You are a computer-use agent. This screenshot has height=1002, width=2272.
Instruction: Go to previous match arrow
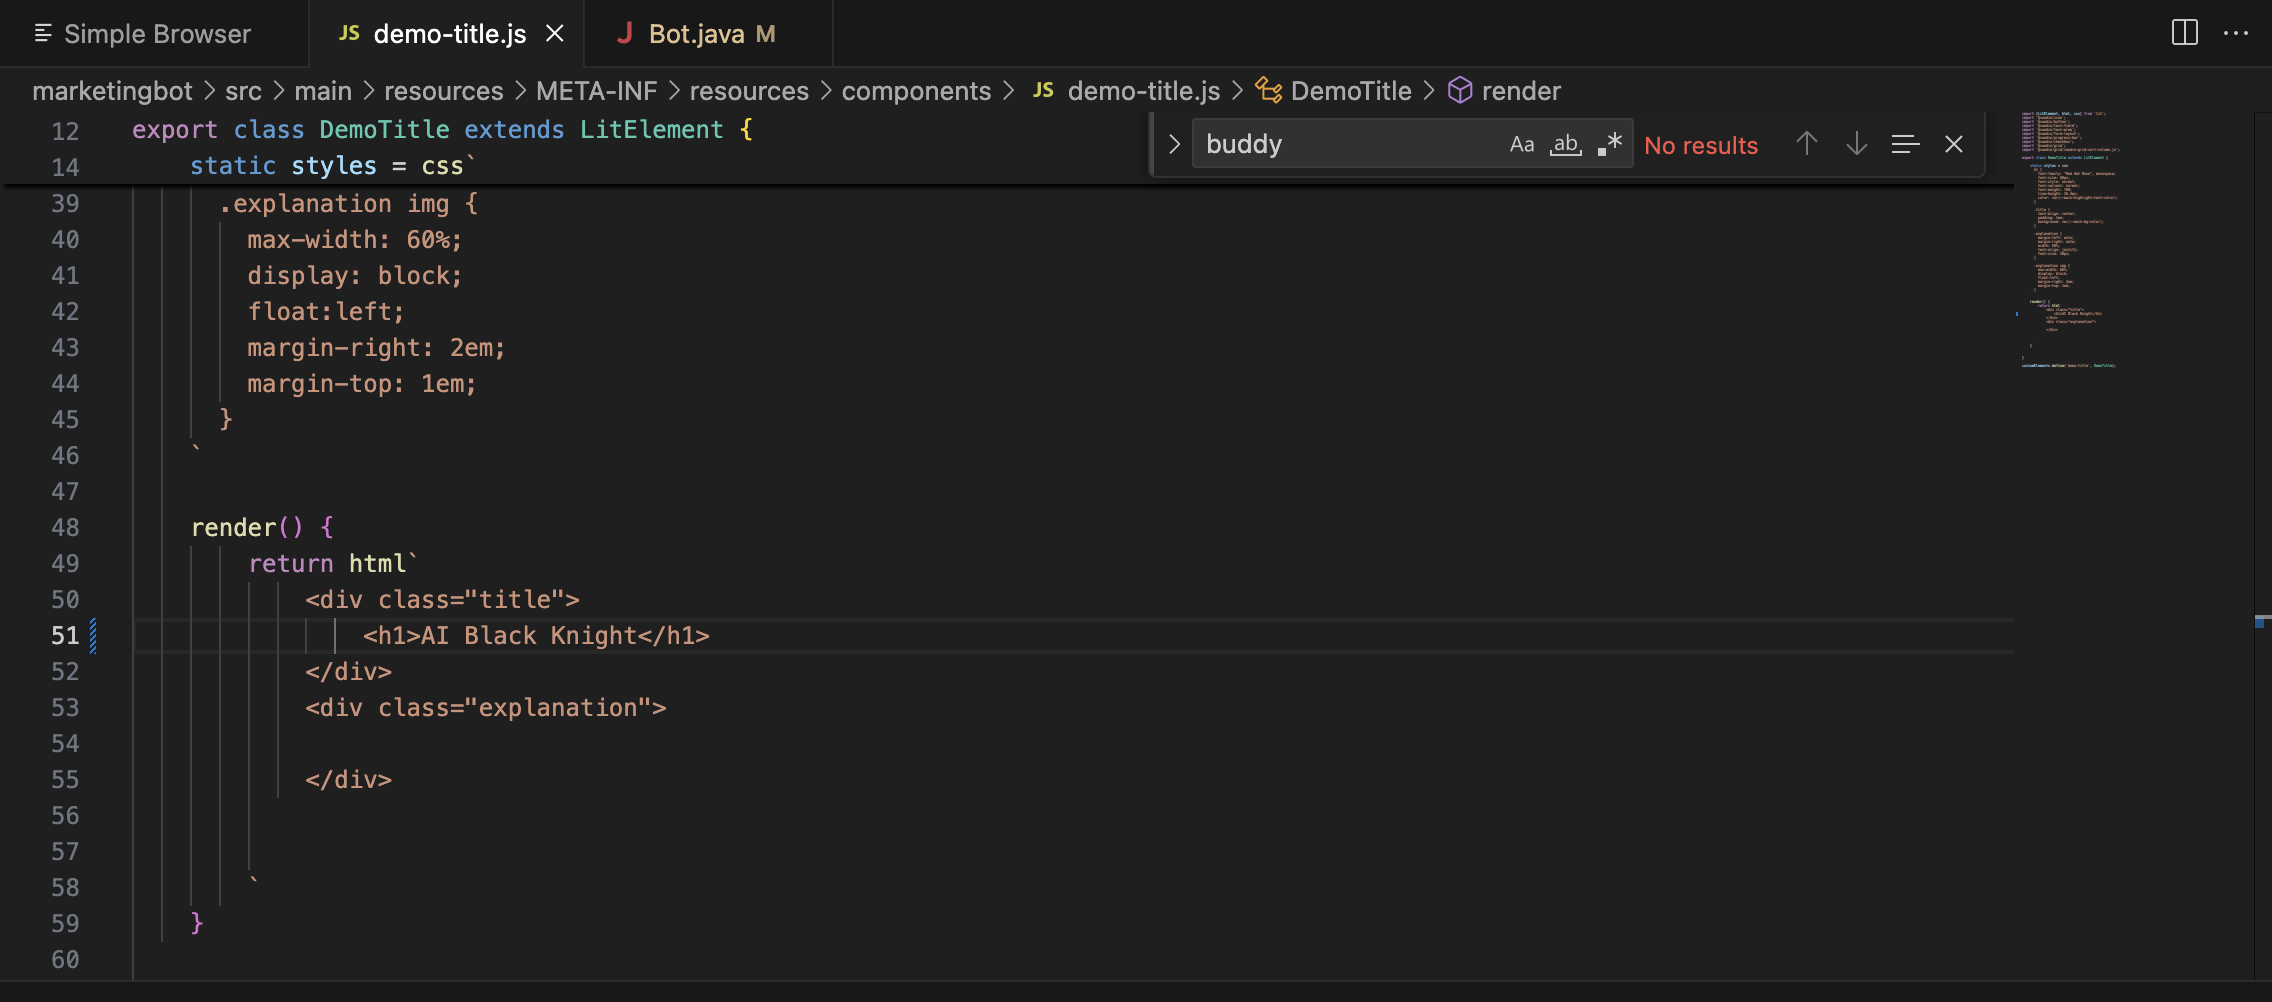(1806, 145)
